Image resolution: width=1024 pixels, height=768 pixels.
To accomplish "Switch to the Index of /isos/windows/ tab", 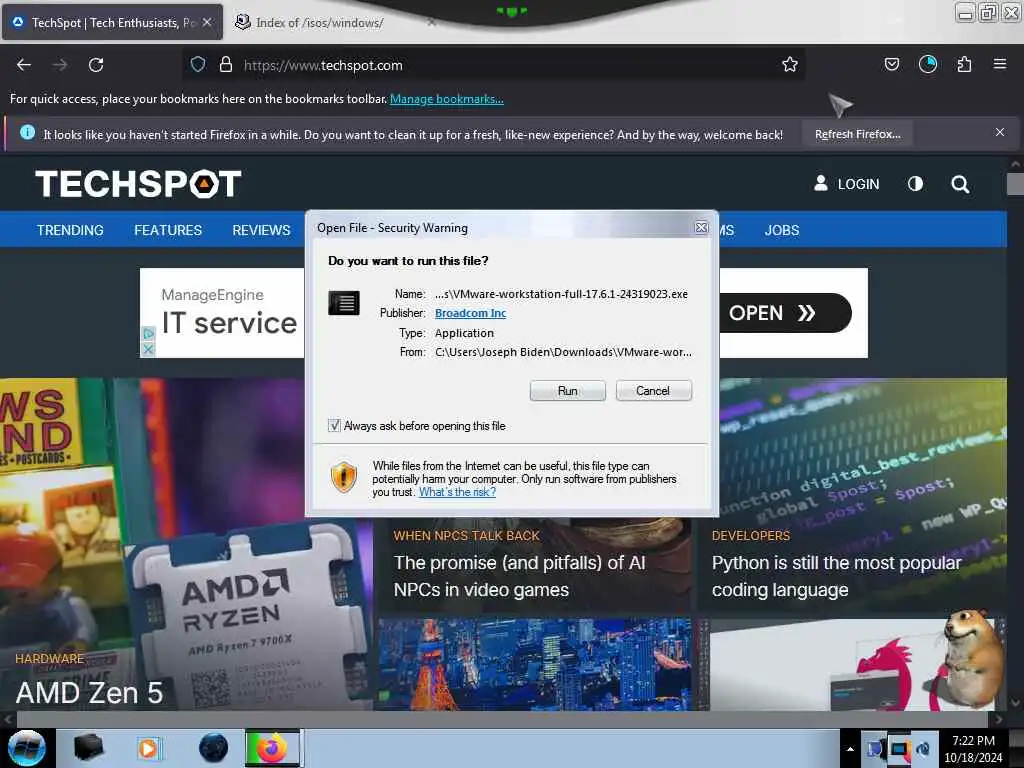I will [319, 23].
